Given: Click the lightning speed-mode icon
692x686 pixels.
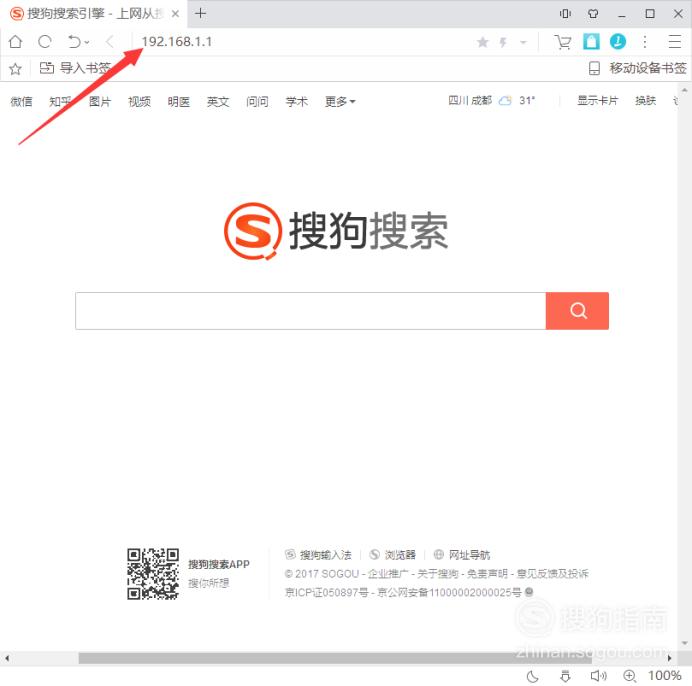Looking at the screenshot, I should 503,42.
